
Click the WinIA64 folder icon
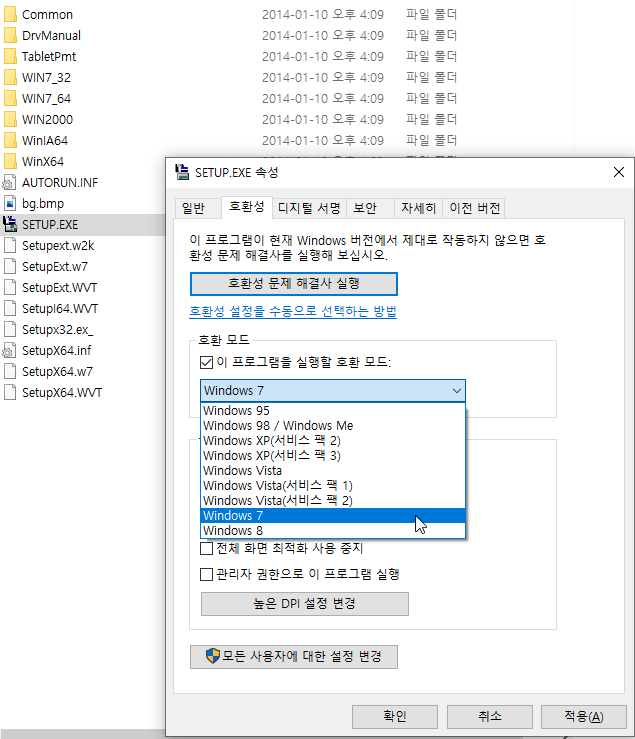pos(10,140)
